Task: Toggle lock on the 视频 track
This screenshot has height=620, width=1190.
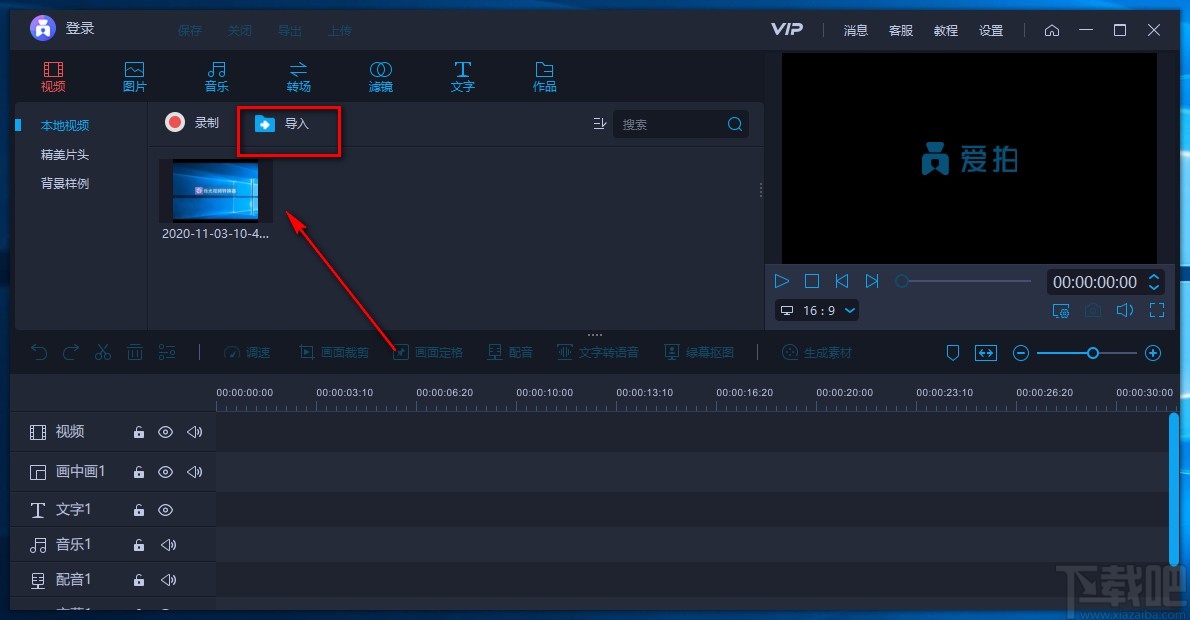Action: tap(139, 433)
